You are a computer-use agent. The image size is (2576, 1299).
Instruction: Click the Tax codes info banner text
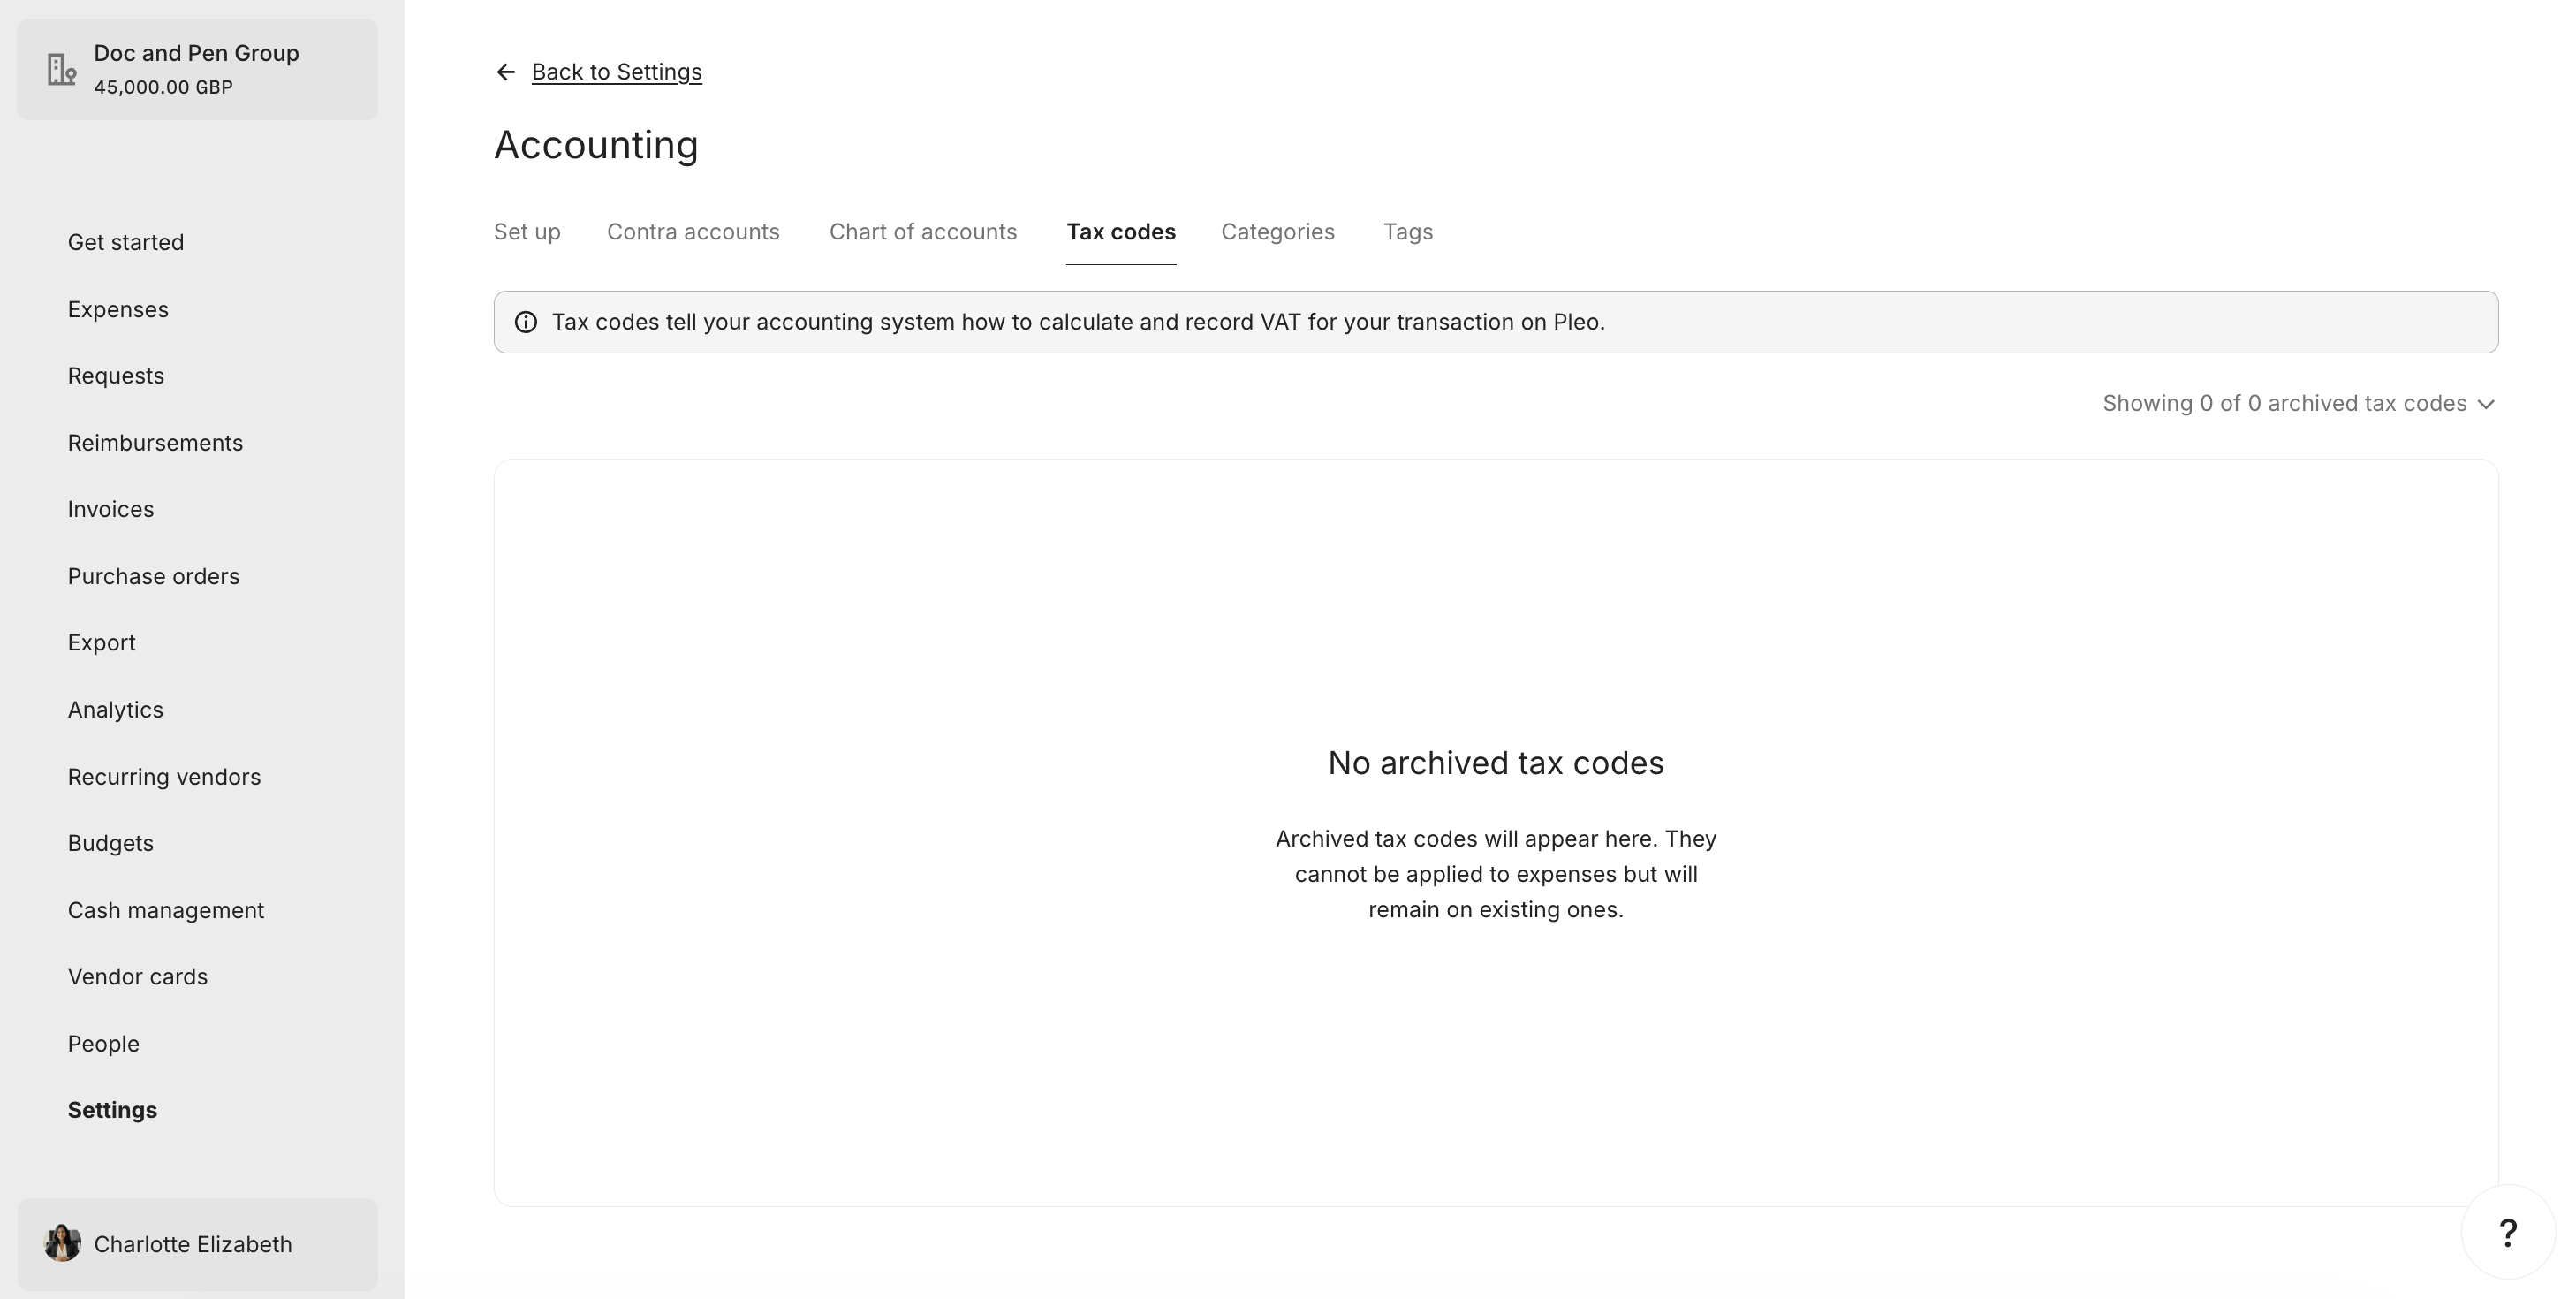pos(1078,322)
